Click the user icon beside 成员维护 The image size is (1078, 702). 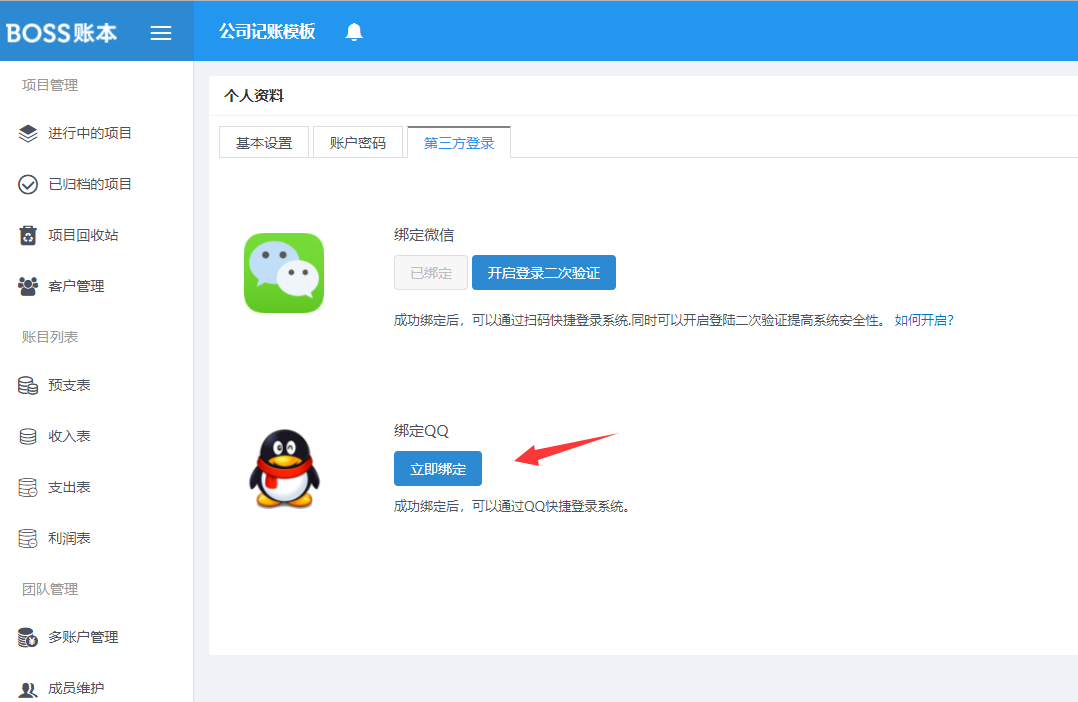pyautogui.click(x=28, y=689)
